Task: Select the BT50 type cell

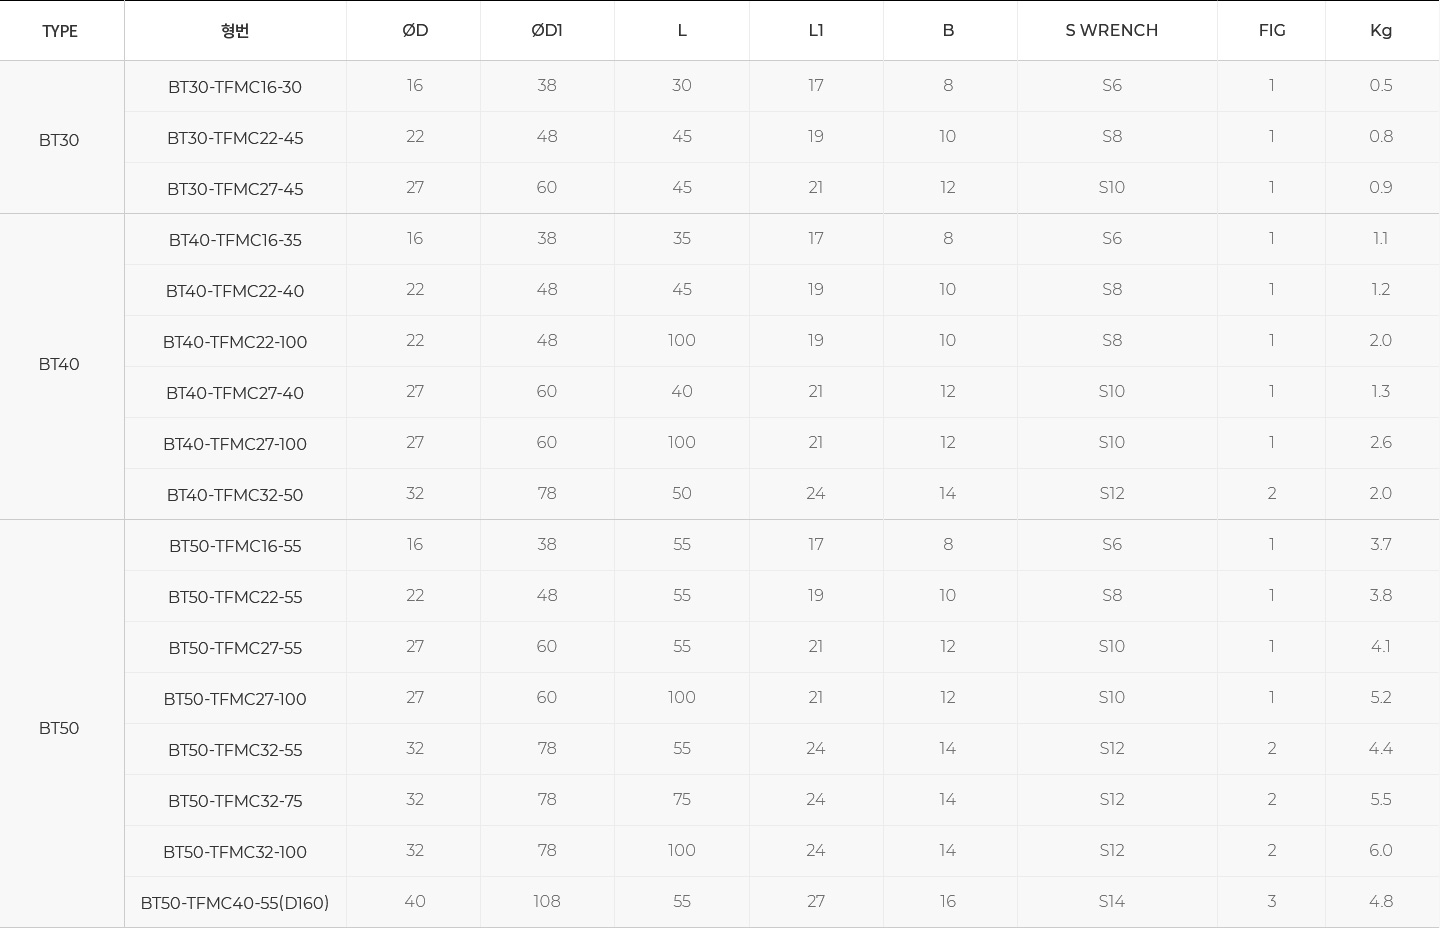Action: coord(59,728)
